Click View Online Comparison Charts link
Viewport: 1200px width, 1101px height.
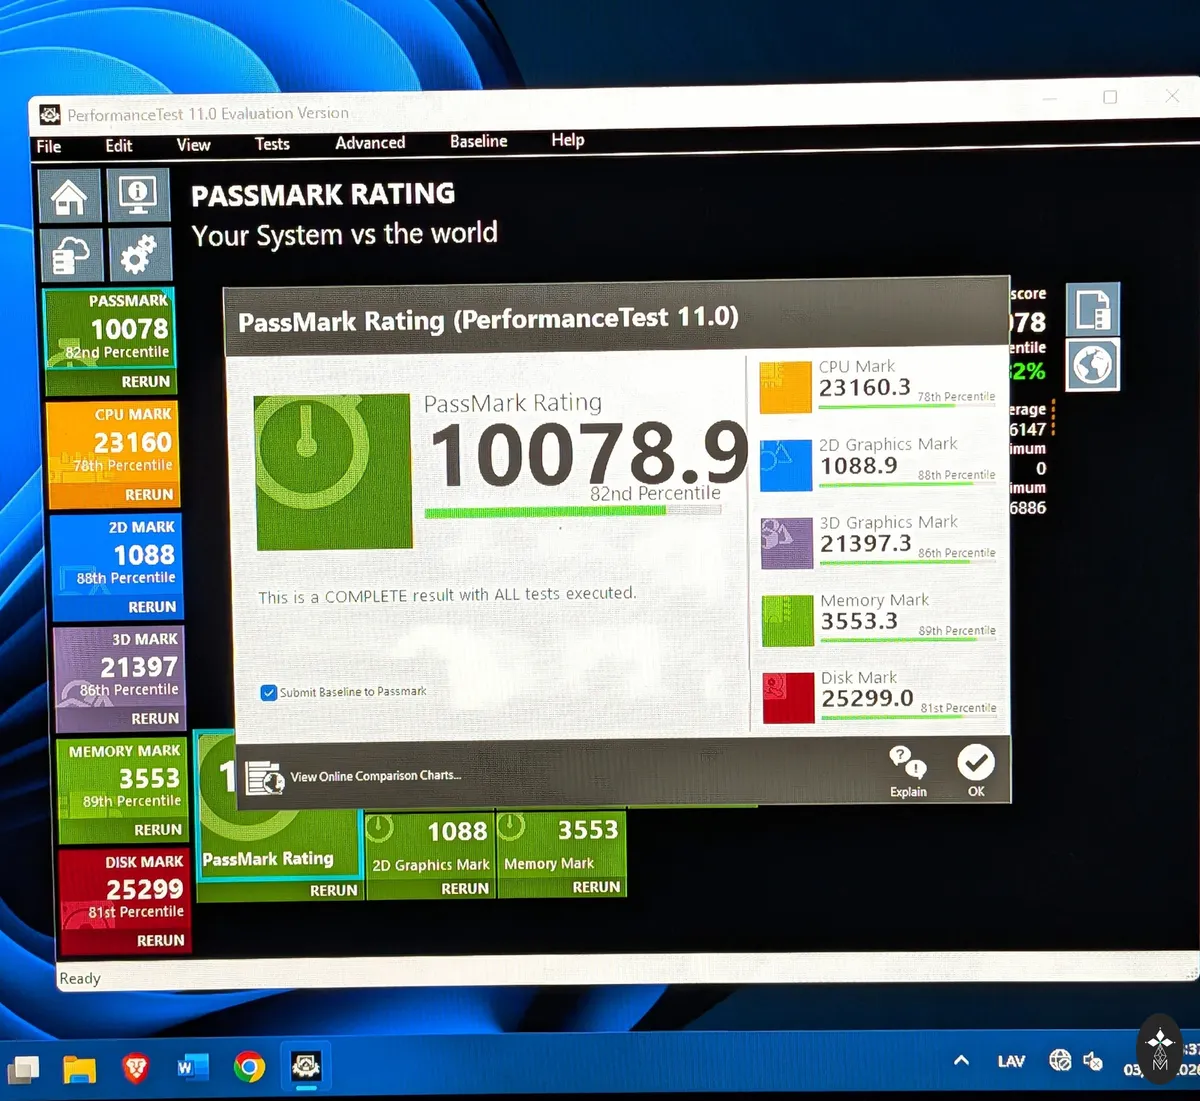(x=376, y=776)
